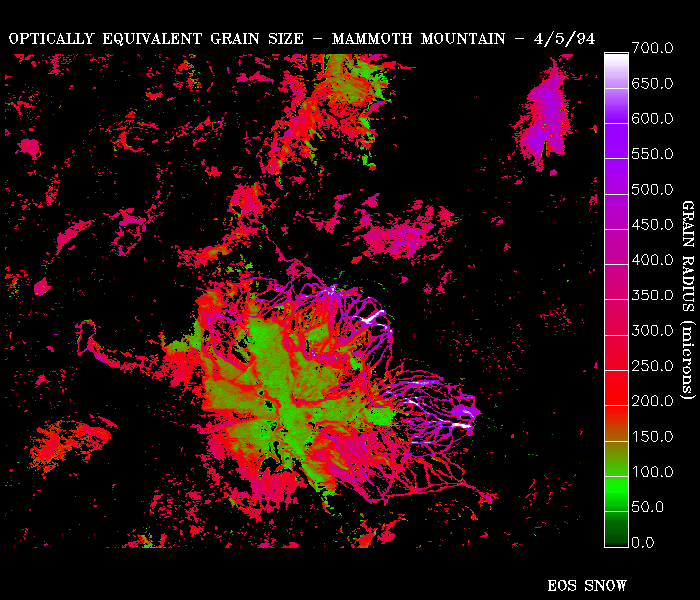
Task: Click the 4/5/94 date in the title
Action: pos(563,39)
